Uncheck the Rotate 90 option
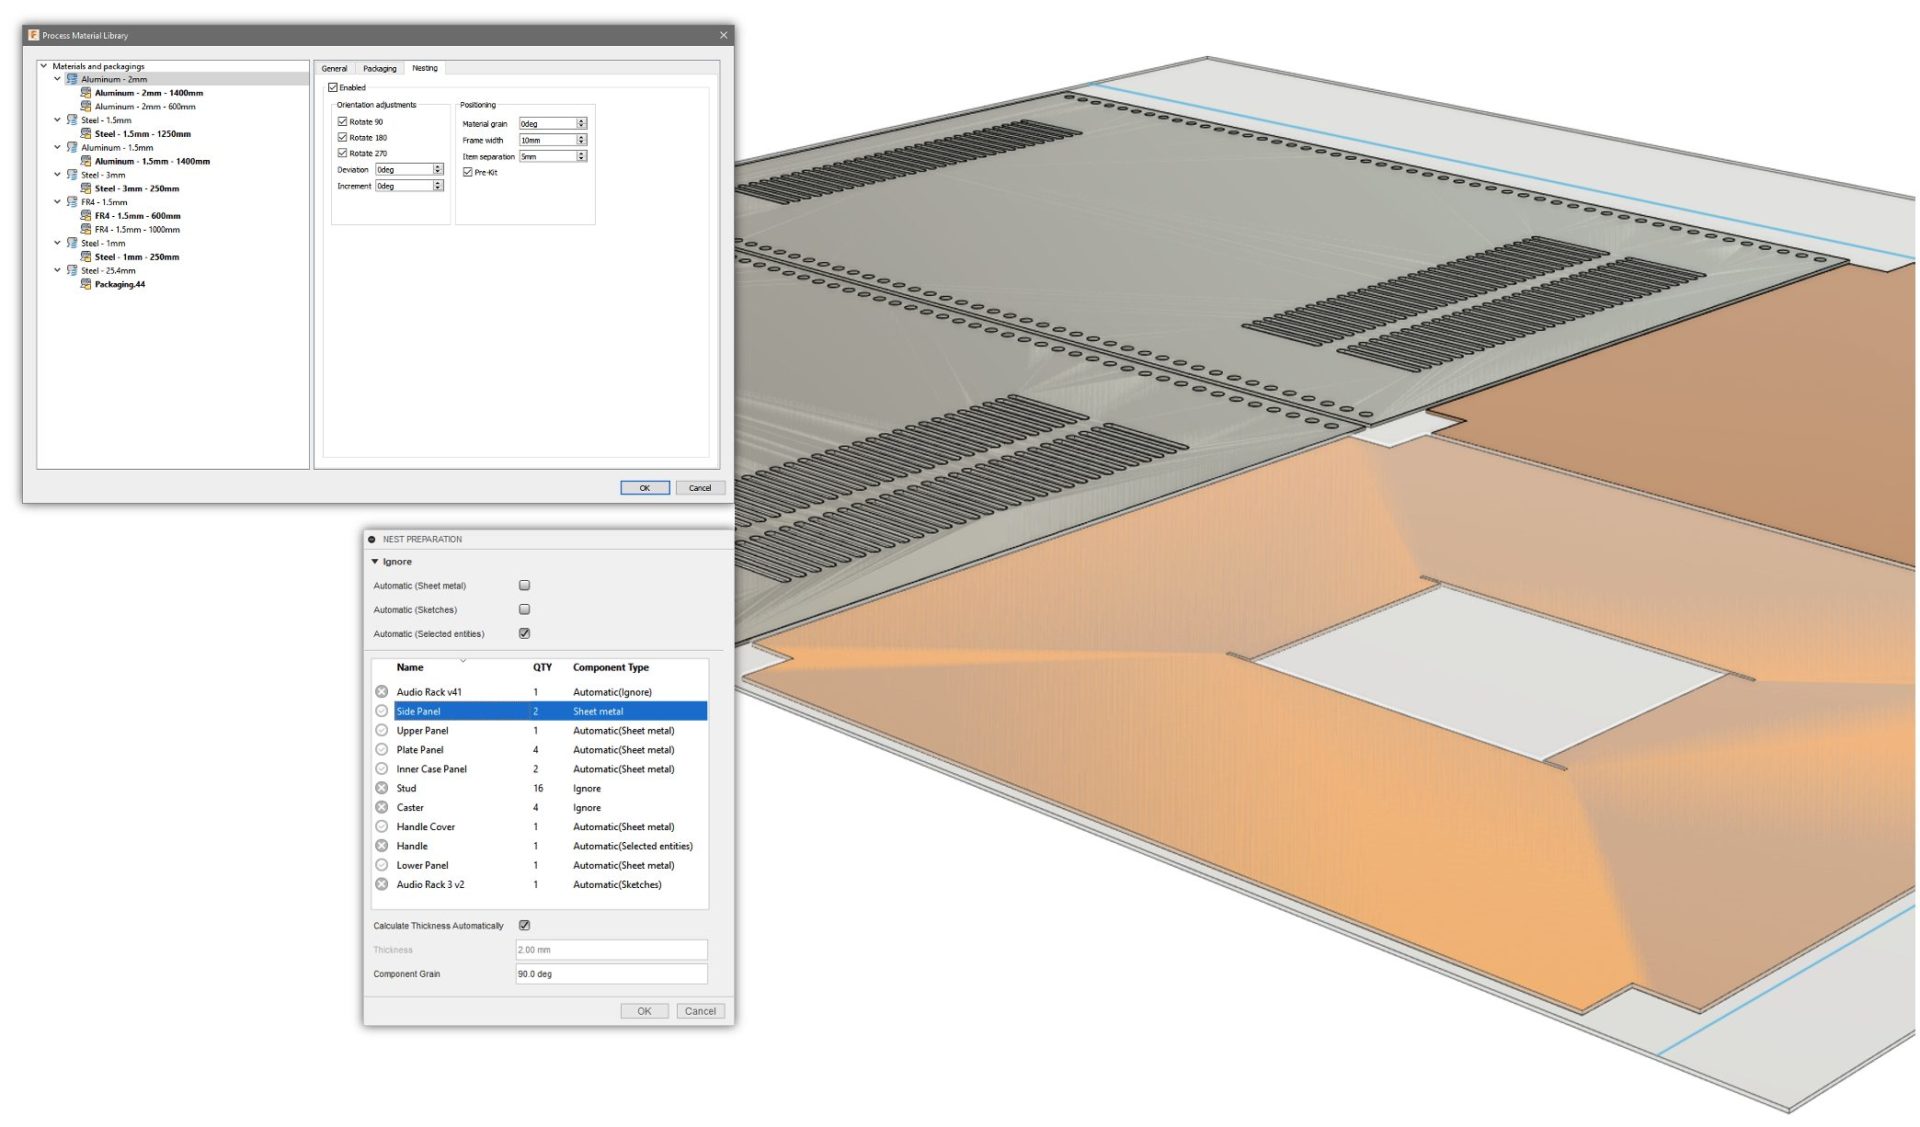Image resolution: width=1920 pixels, height=1127 pixels. point(342,122)
